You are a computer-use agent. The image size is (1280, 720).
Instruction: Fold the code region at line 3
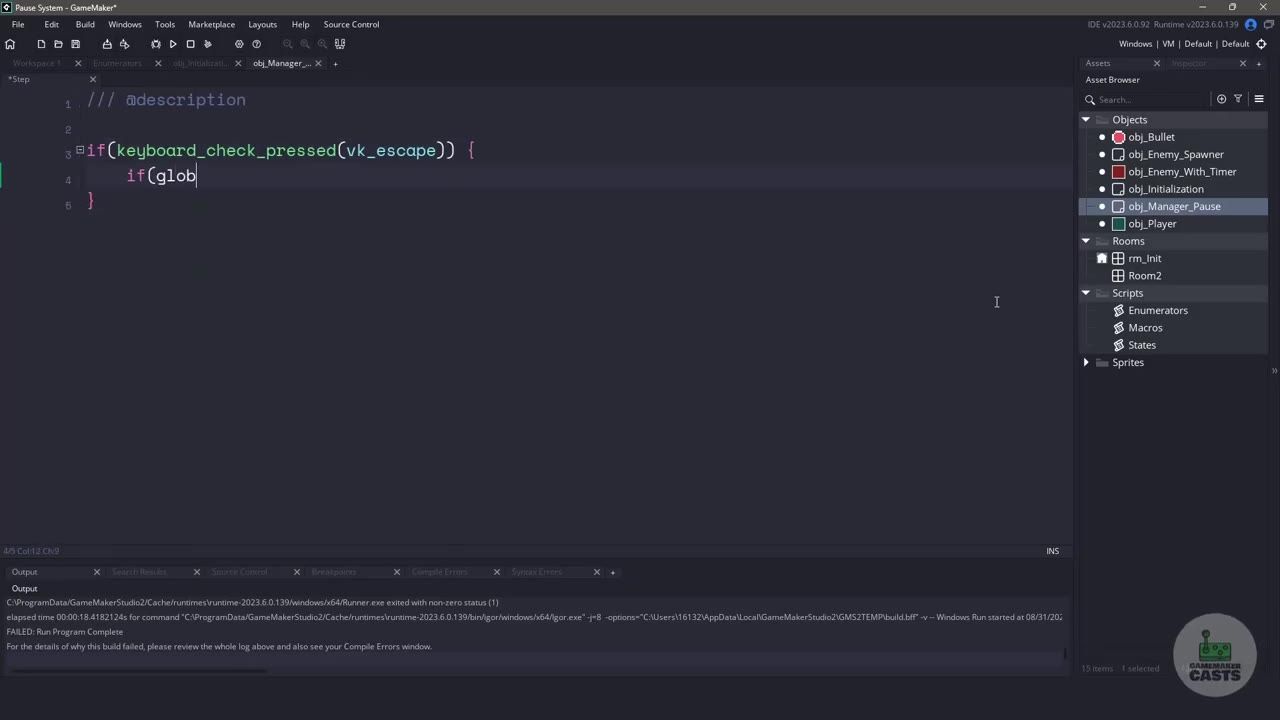(x=80, y=150)
